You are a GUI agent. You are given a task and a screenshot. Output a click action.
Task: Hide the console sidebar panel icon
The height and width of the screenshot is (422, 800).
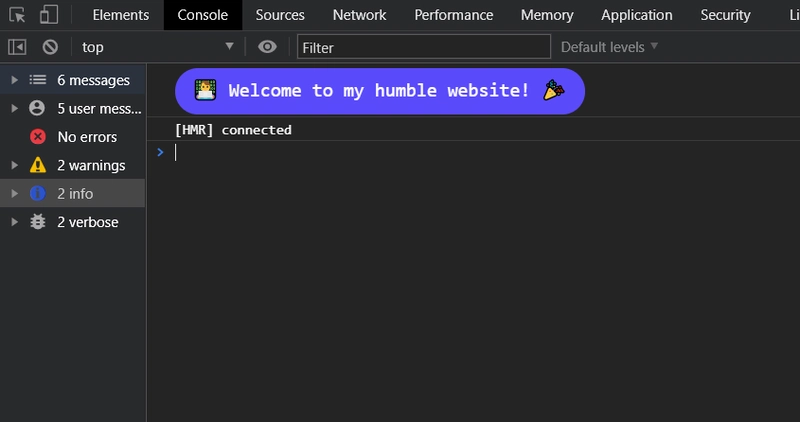pyautogui.click(x=17, y=47)
